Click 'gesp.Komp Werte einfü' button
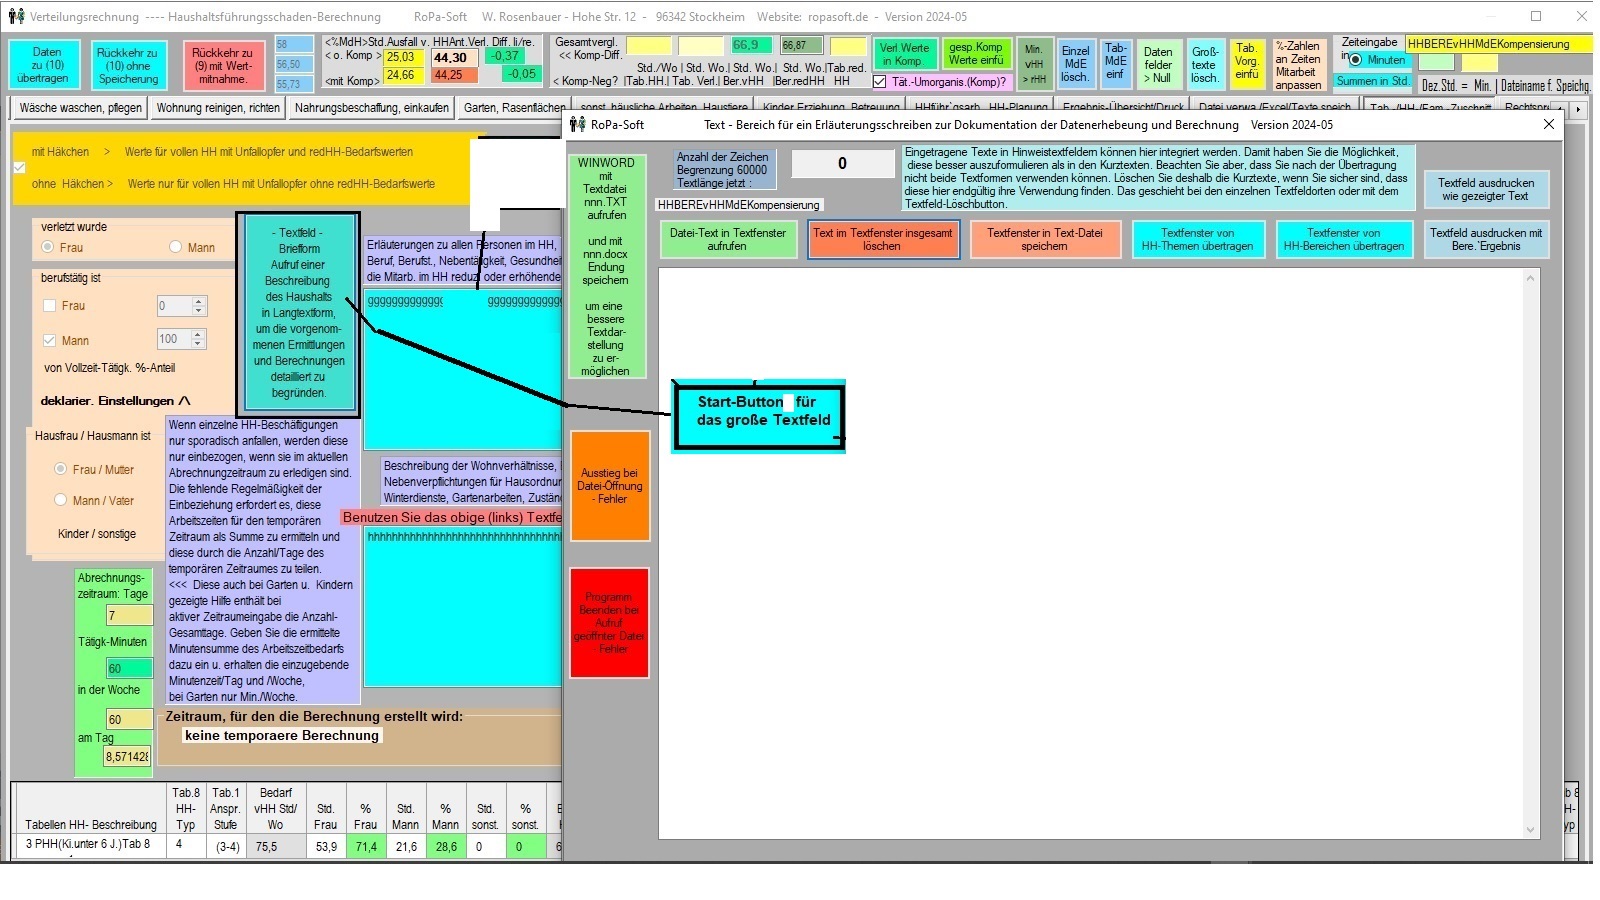 coord(975,54)
